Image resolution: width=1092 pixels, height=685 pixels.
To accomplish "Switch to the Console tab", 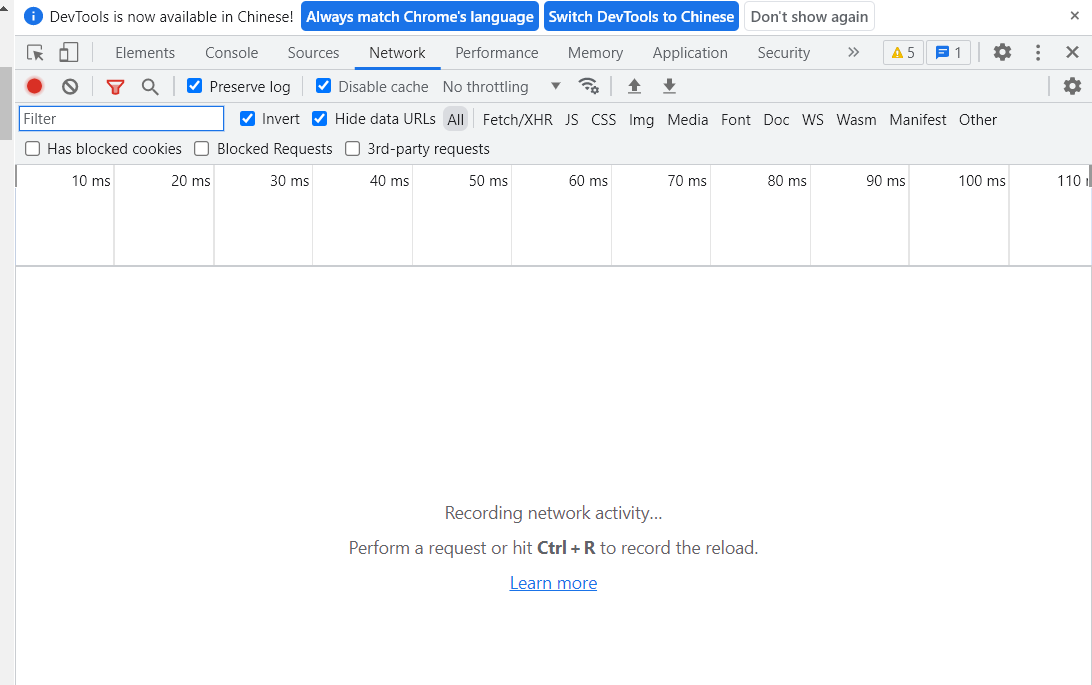I will click(x=231, y=53).
